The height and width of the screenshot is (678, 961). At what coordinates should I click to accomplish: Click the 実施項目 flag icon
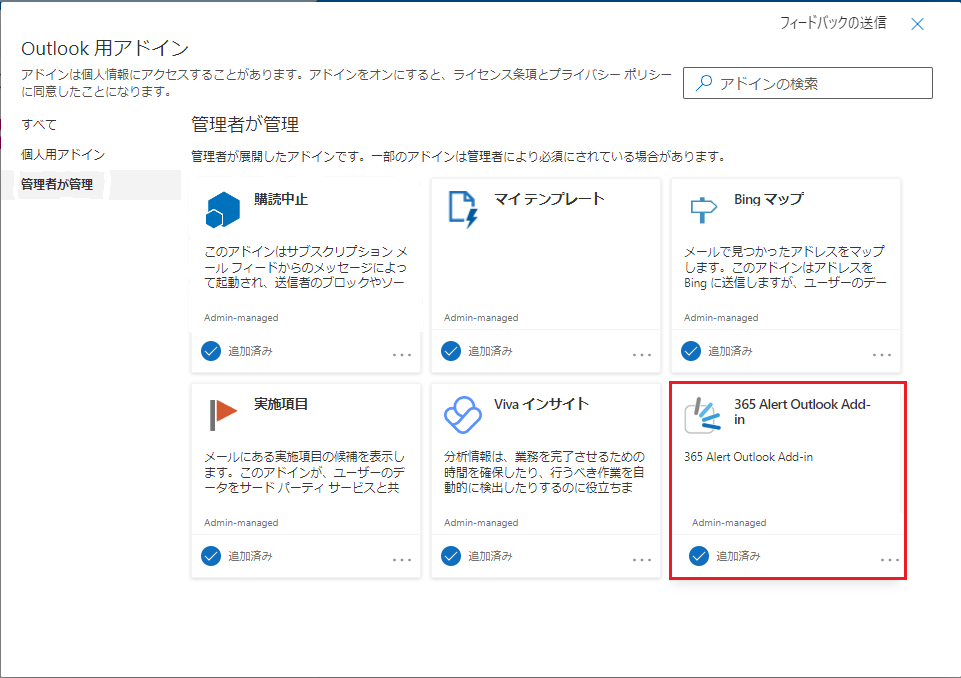(x=223, y=412)
